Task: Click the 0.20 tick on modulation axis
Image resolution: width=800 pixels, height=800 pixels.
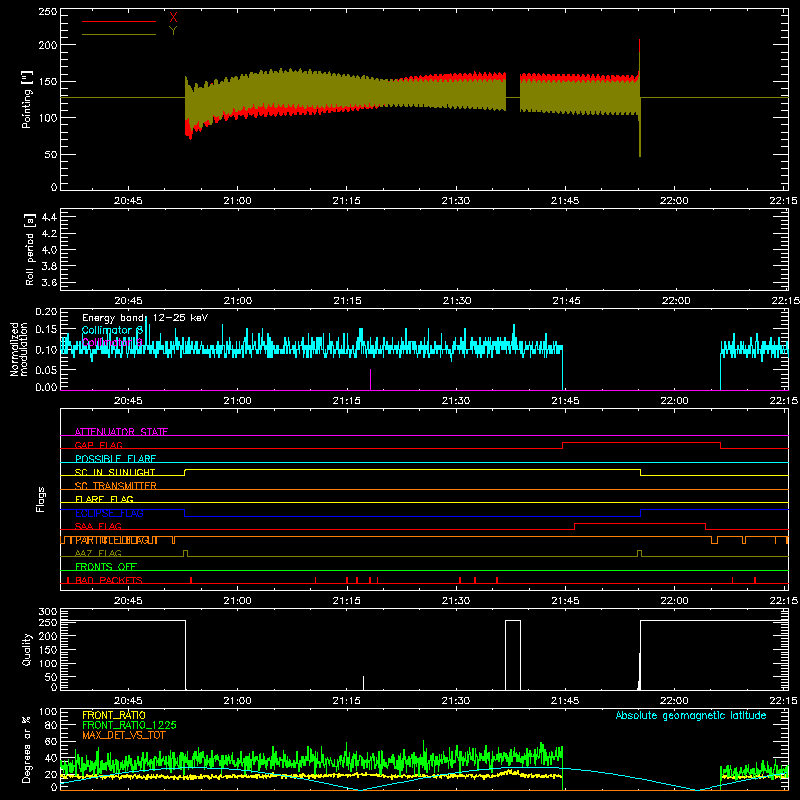Action: tap(46, 312)
